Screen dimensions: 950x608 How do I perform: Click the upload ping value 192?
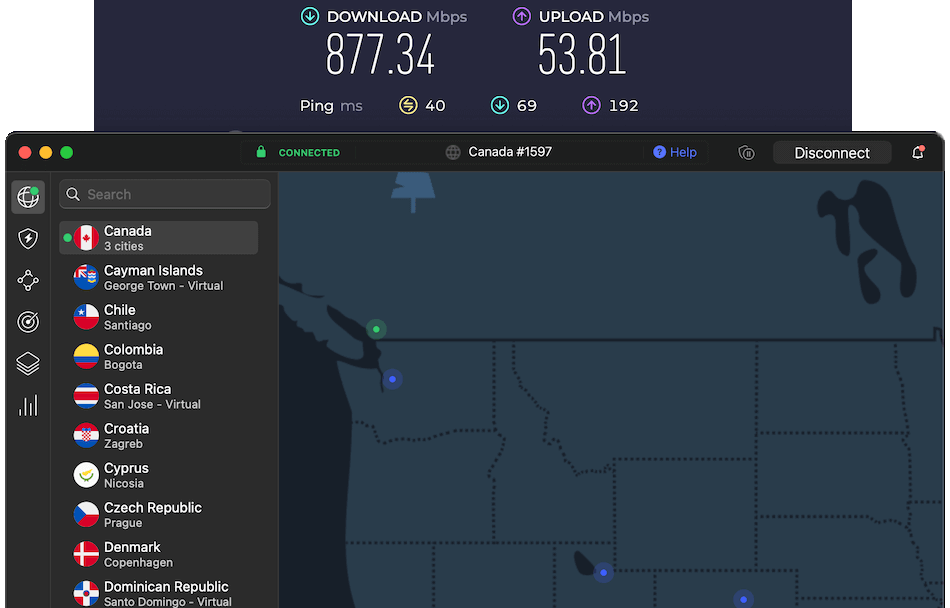[x=623, y=105]
